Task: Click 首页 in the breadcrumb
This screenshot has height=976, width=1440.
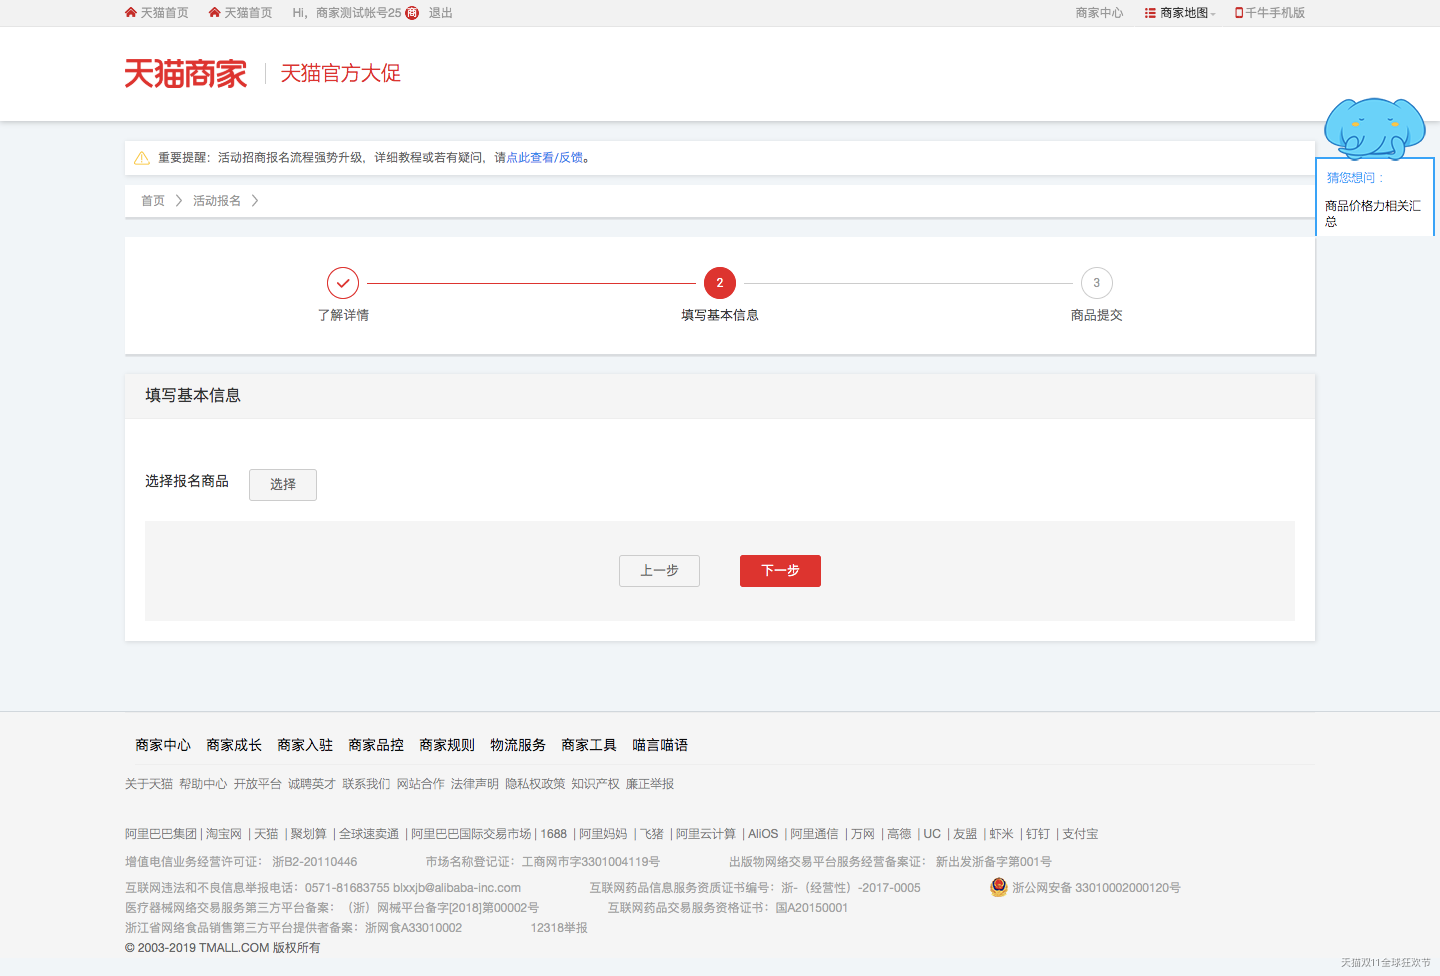Action: [x=153, y=201]
